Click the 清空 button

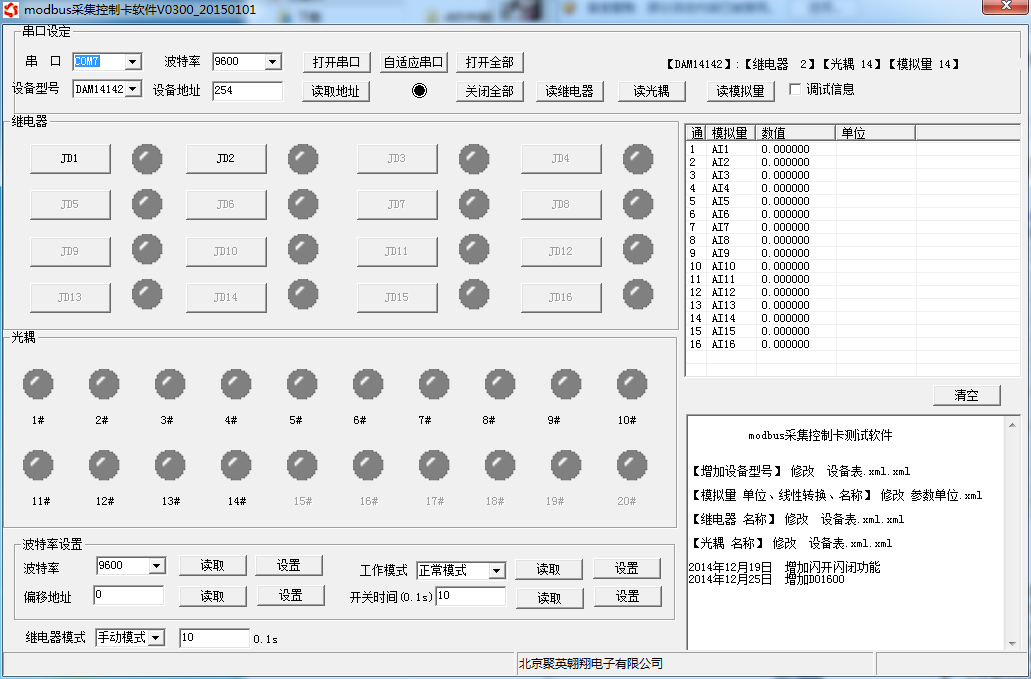tap(966, 395)
